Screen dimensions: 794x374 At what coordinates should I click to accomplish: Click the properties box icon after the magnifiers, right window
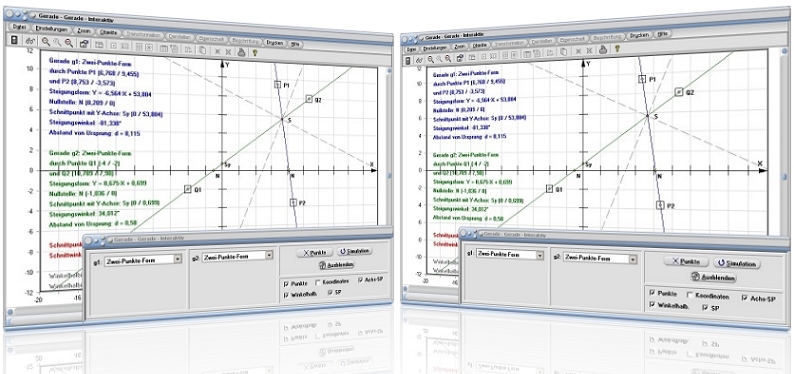click(x=460, y=57)
